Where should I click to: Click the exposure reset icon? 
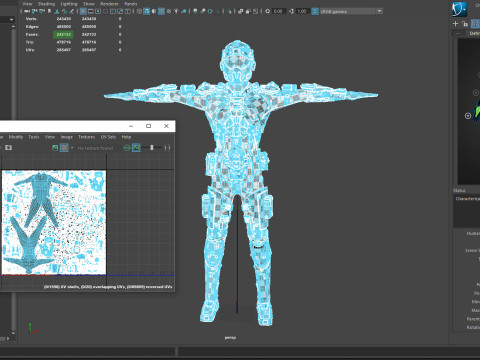(x=267, y=11)
